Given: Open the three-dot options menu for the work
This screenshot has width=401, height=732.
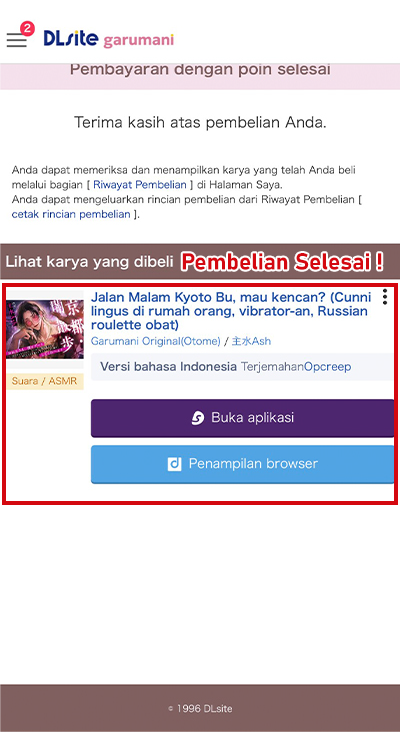Looking at the screenshot, I should click(x=385, y=297).
